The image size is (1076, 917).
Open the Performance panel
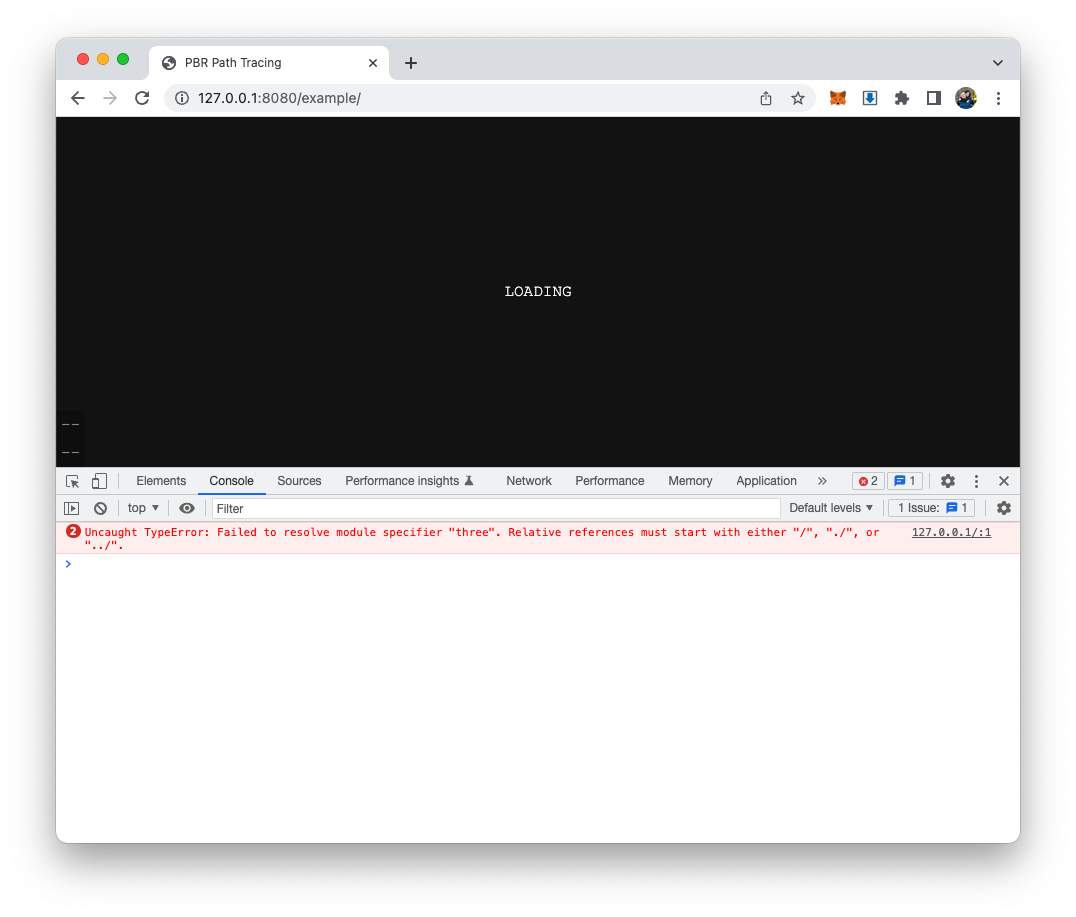coord(609,481)
